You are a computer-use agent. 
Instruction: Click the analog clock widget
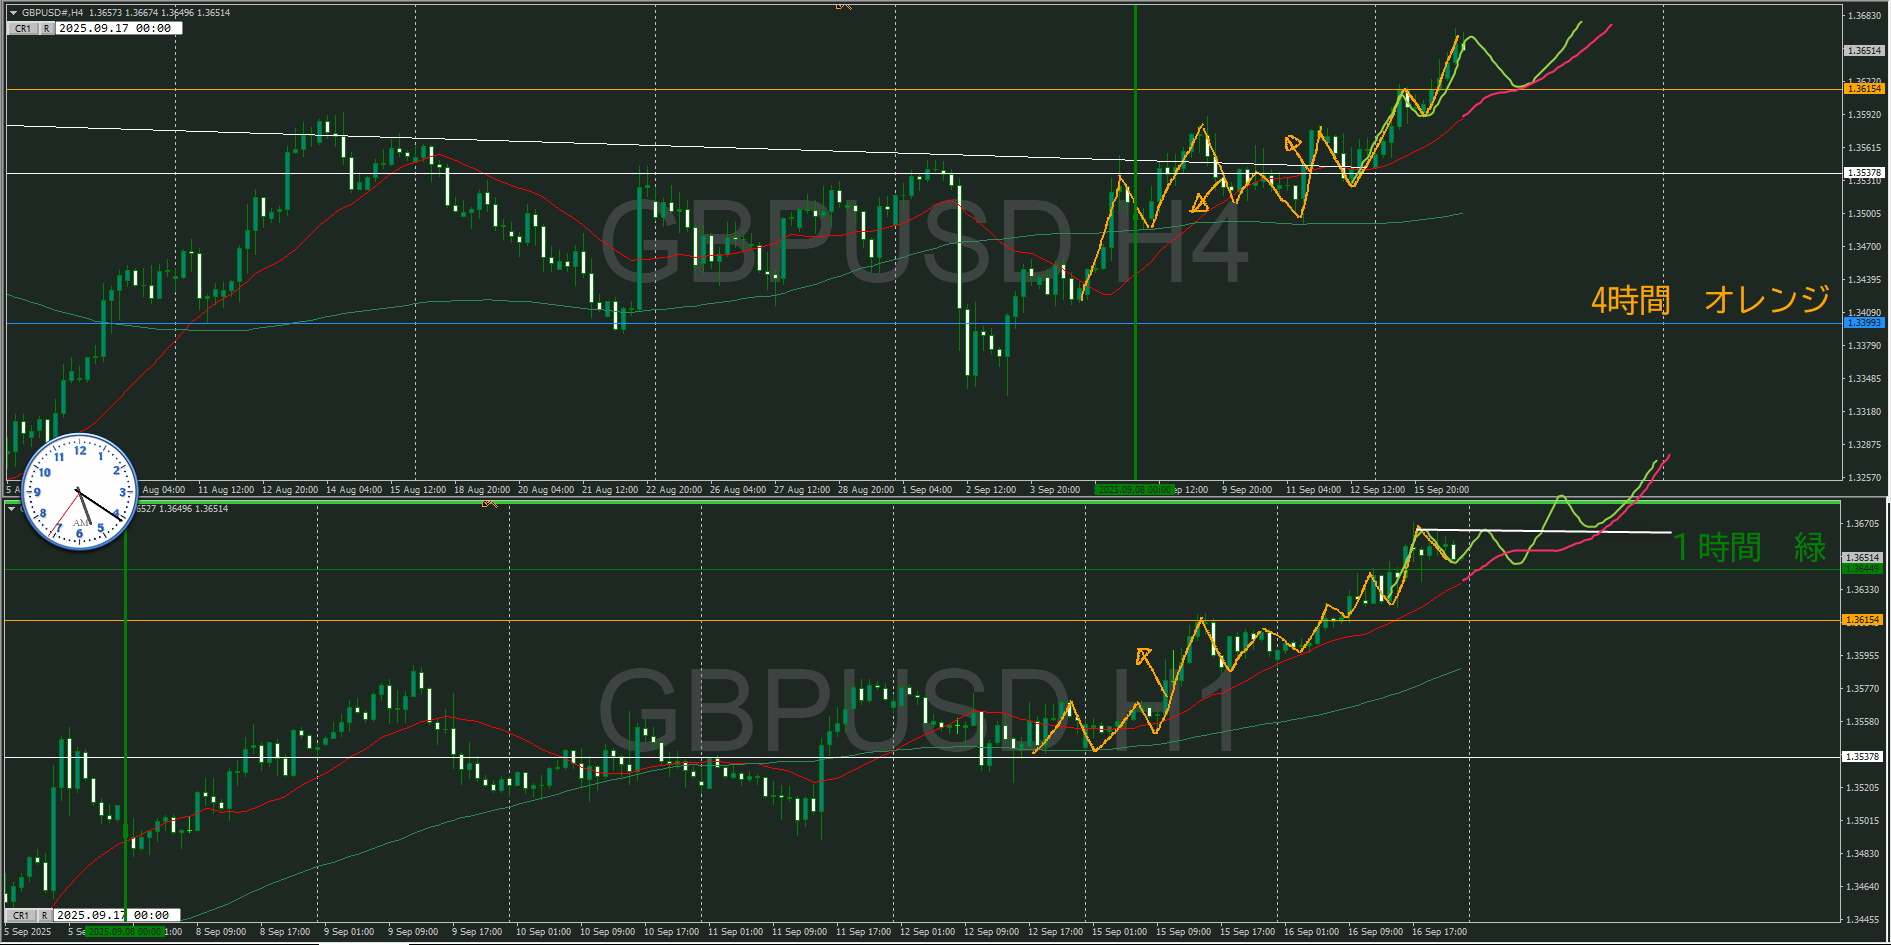click(79, 491)
